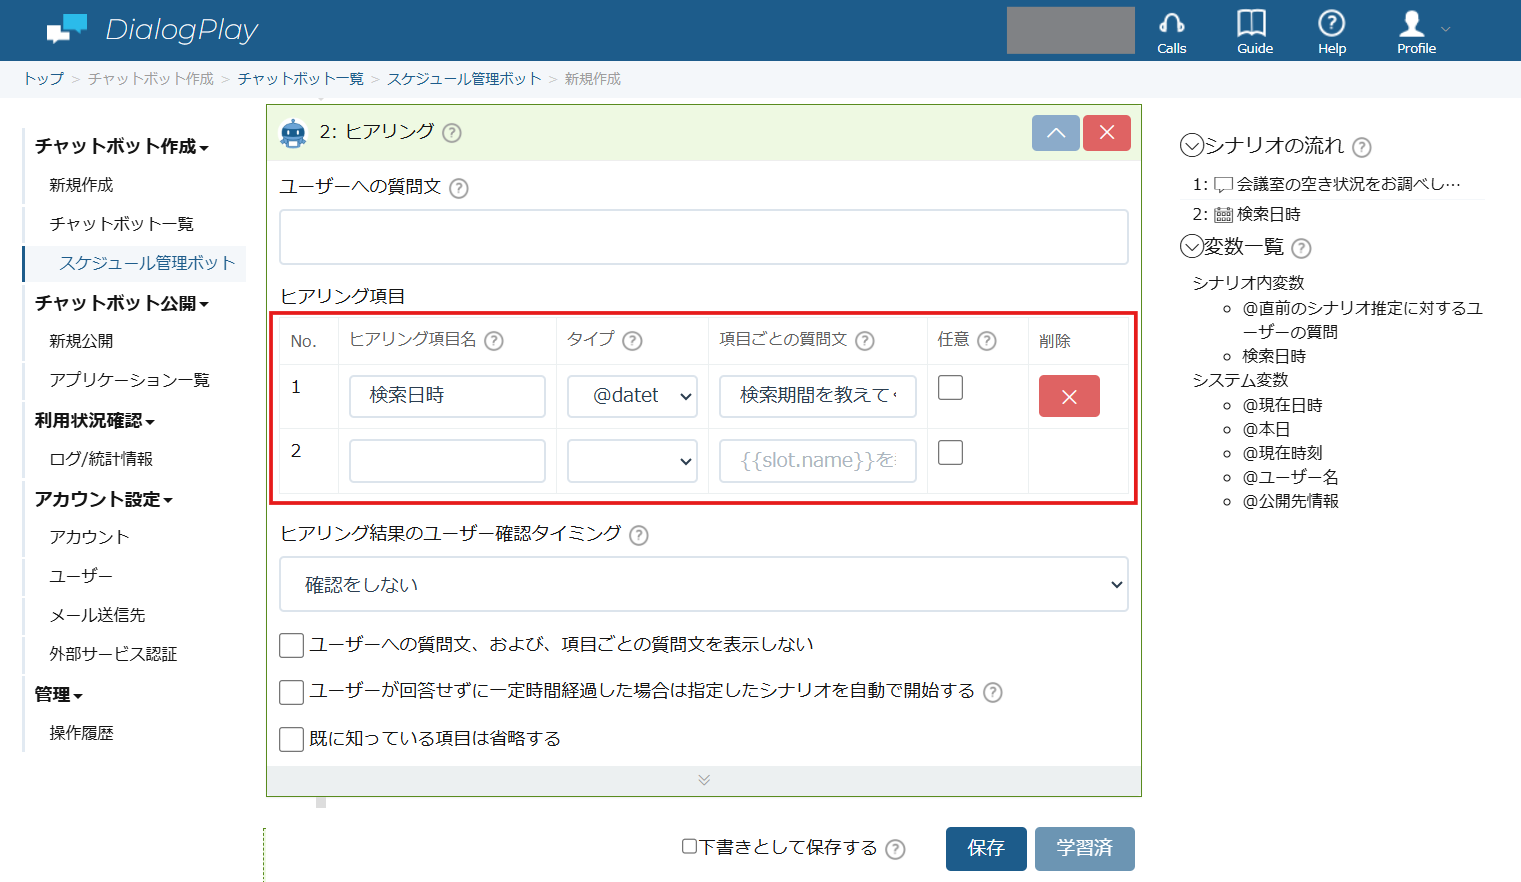Screen dimensions: 1521x882
Task: Open ユーザー in sidebar
Action: click(81, 576)
